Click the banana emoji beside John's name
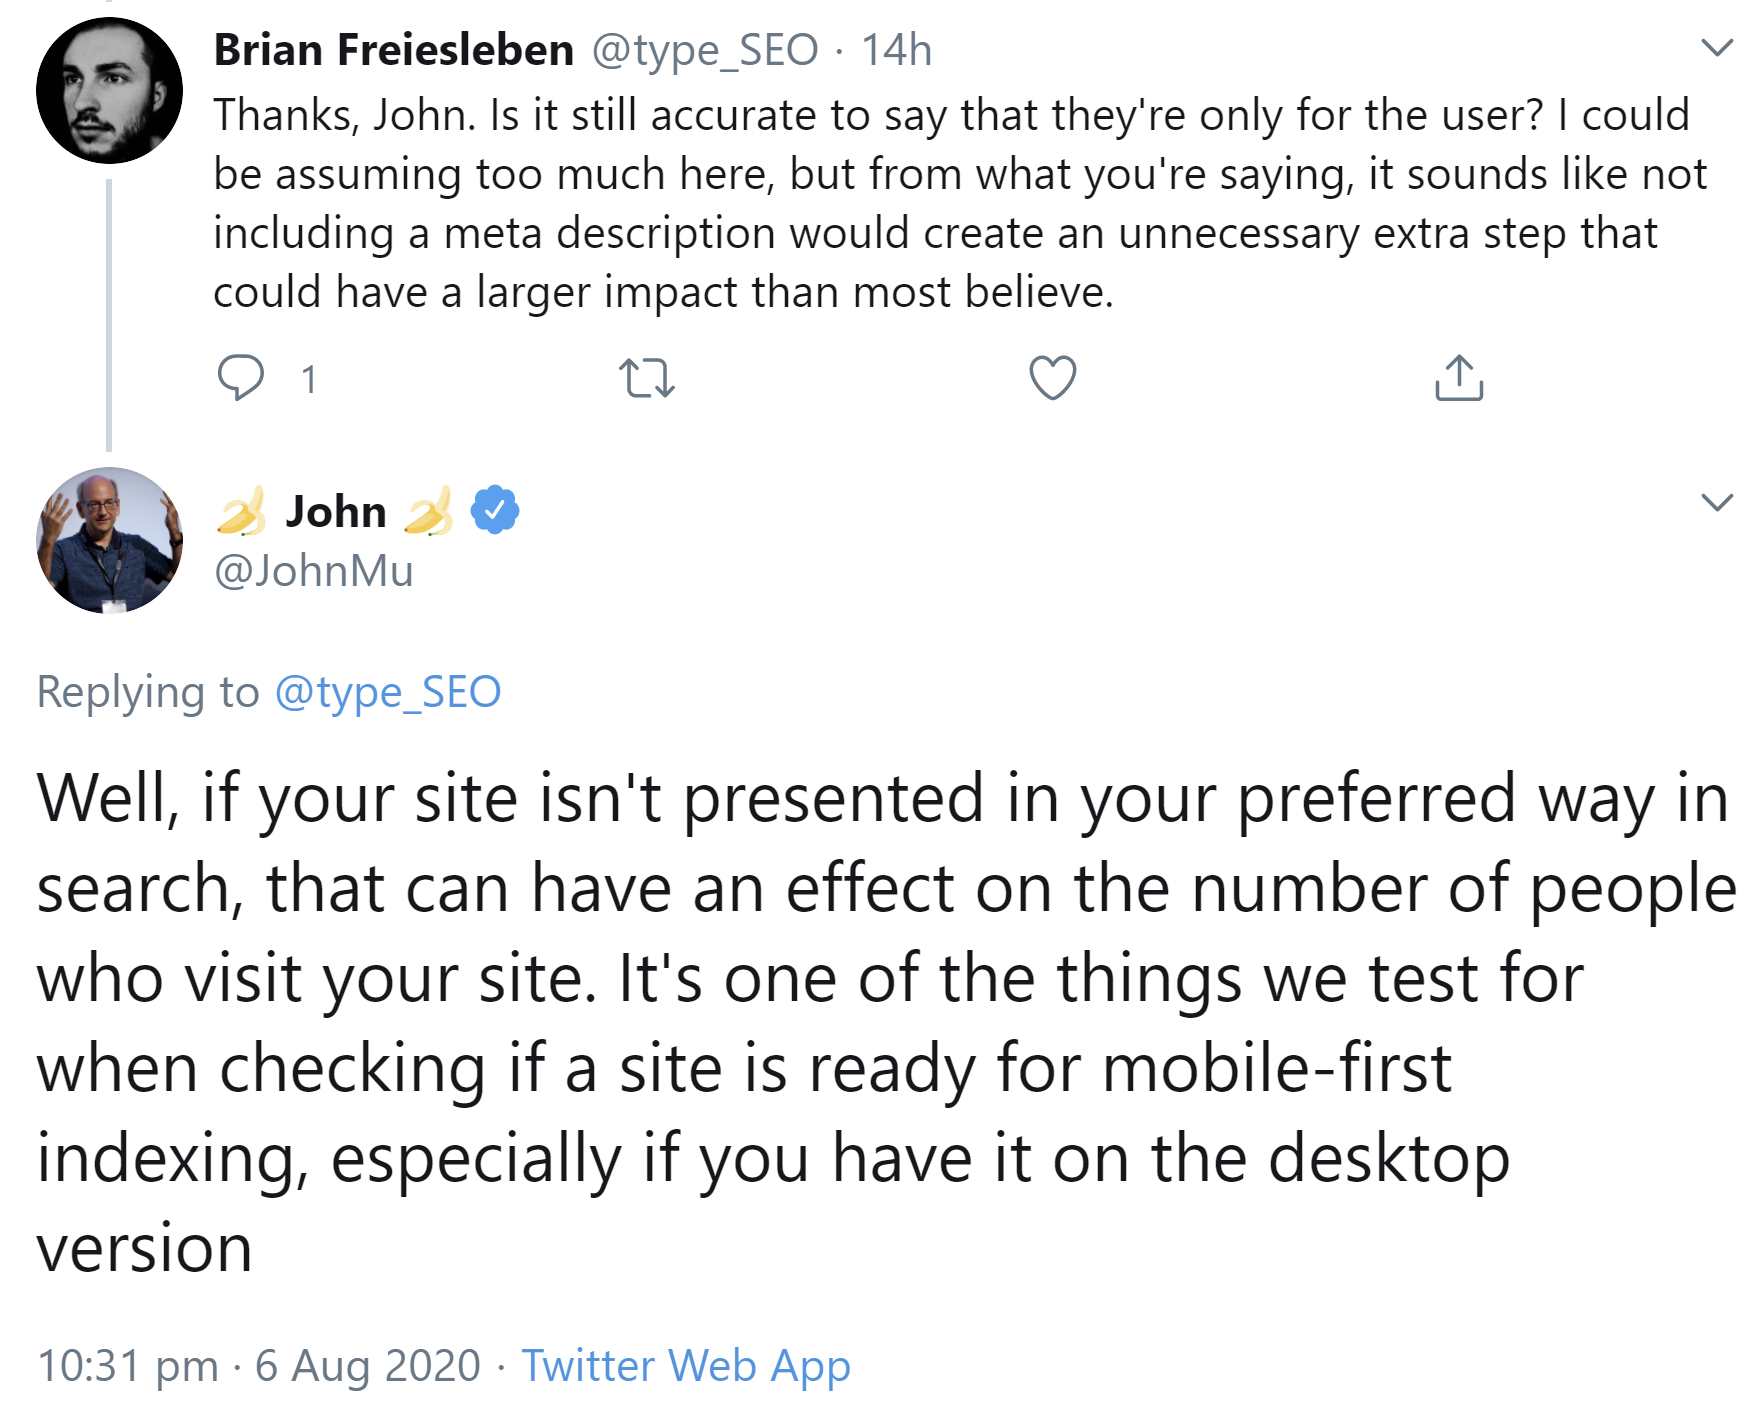 tap(240, 510)
